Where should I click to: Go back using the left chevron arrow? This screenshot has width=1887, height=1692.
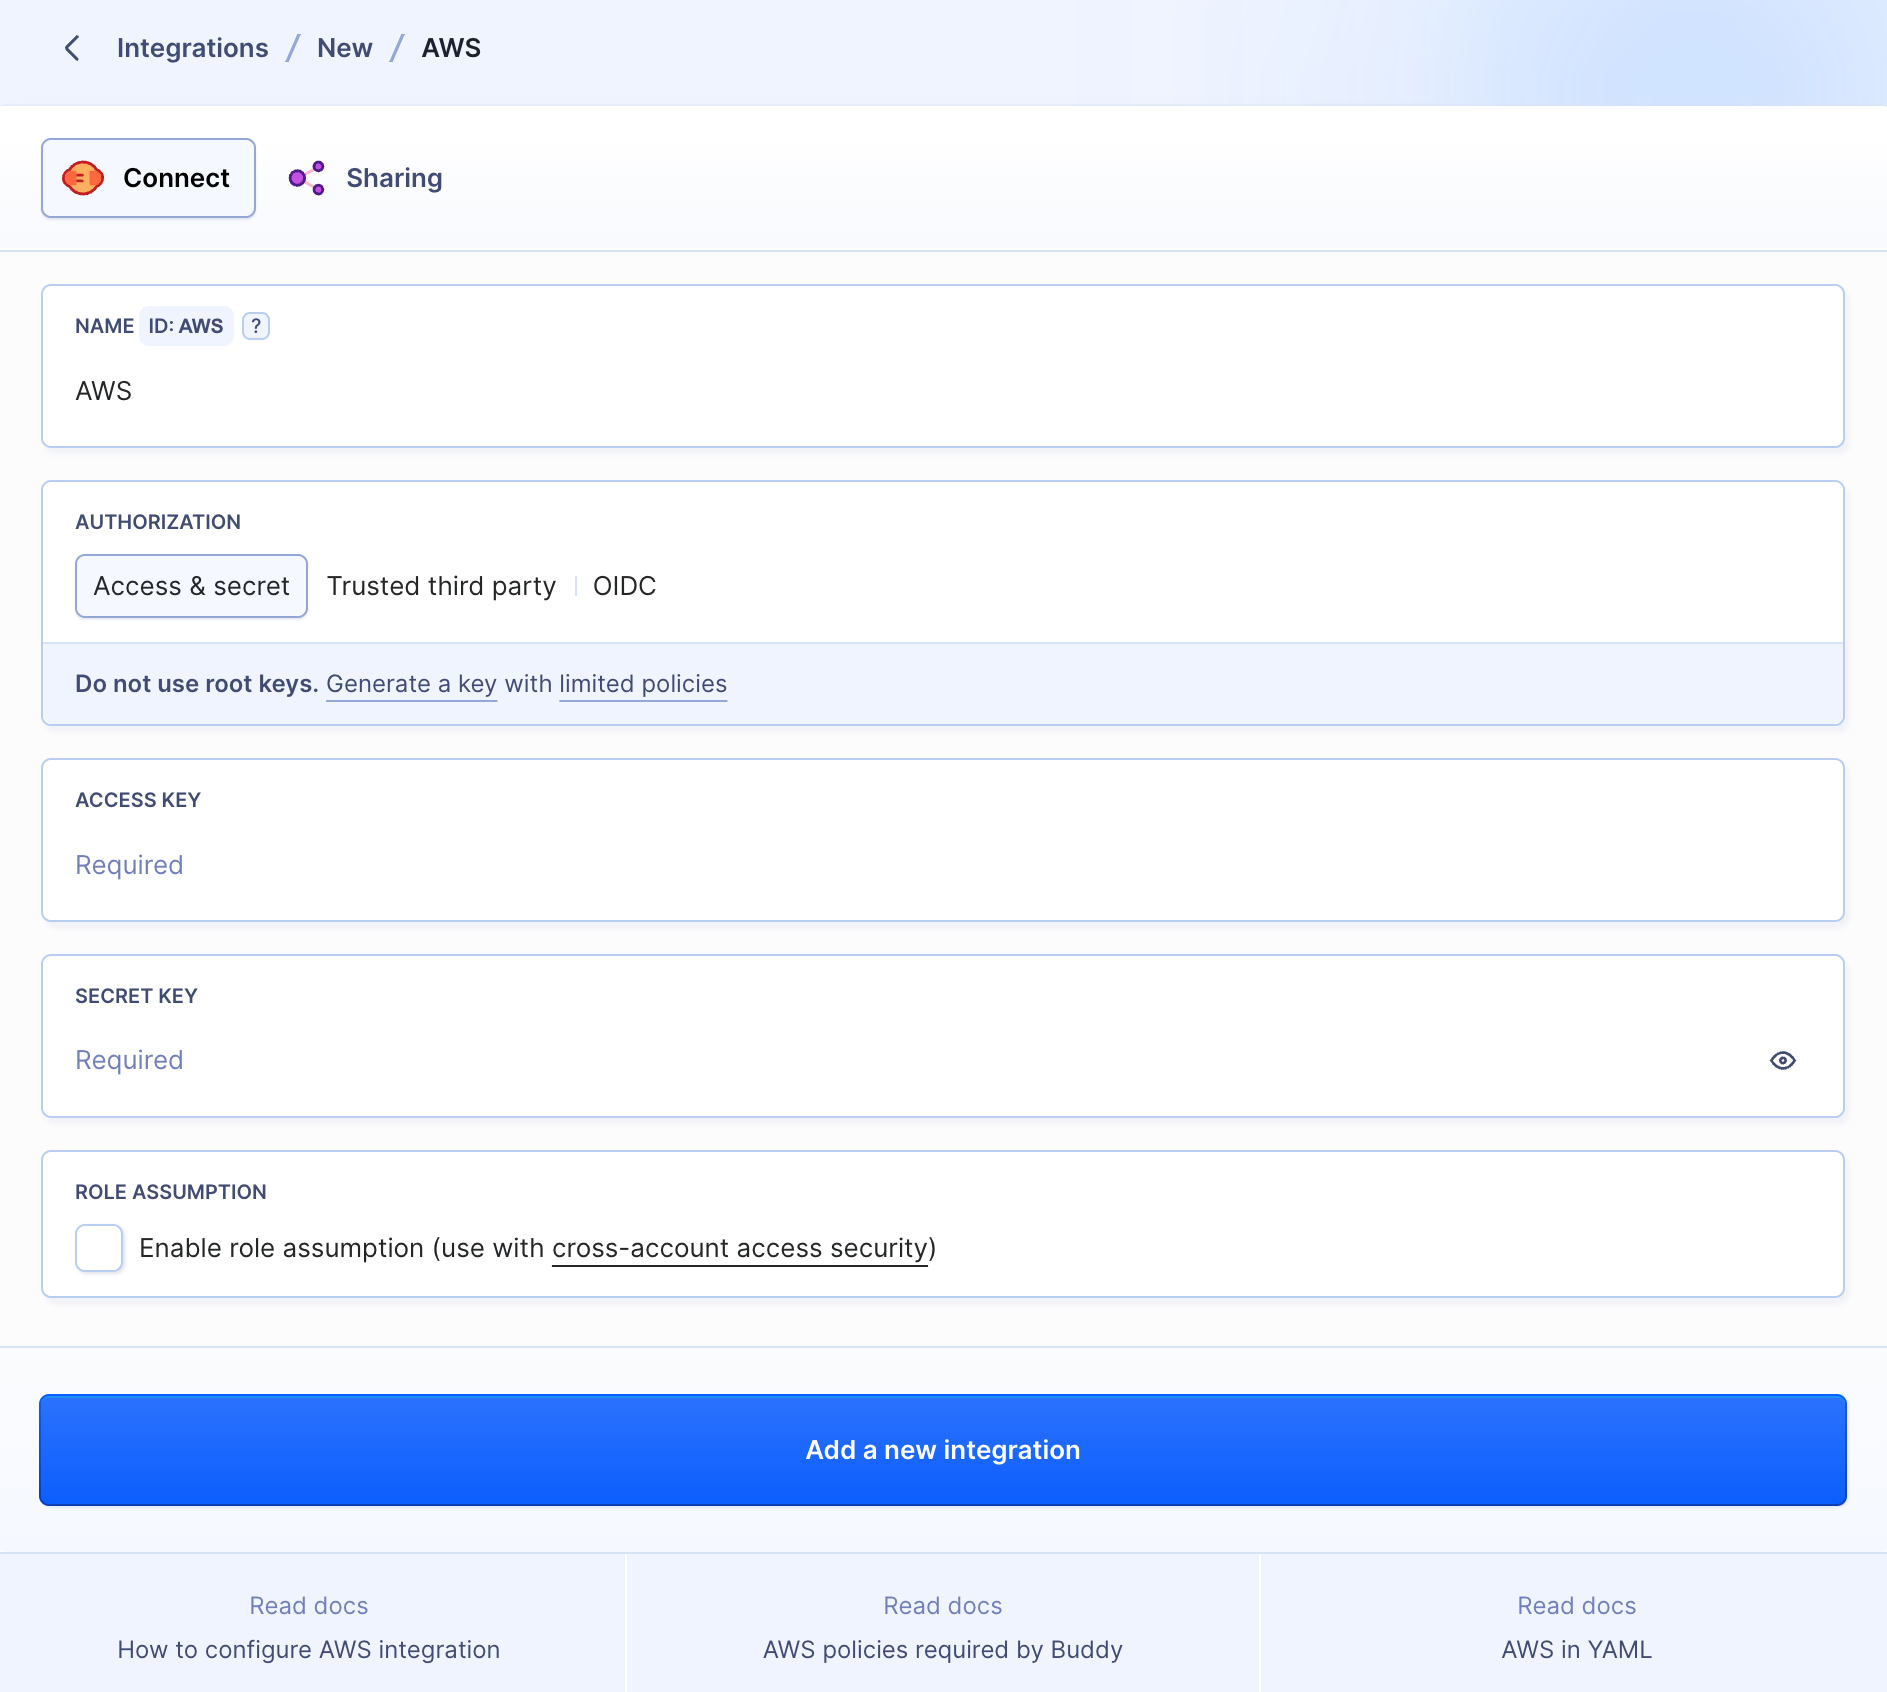coord(72,48)
